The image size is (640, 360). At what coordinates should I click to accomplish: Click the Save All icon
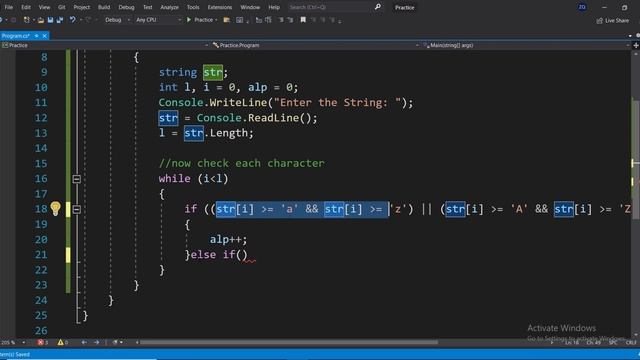pyautogui.click(x=60, y=20)
